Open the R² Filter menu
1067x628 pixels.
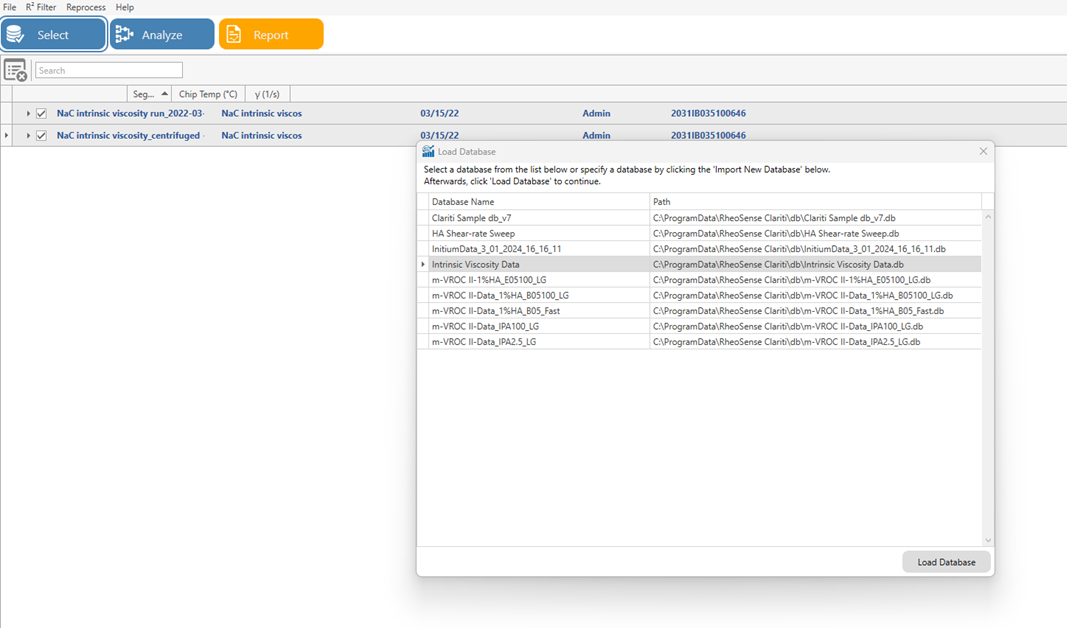tap(41, 7)
